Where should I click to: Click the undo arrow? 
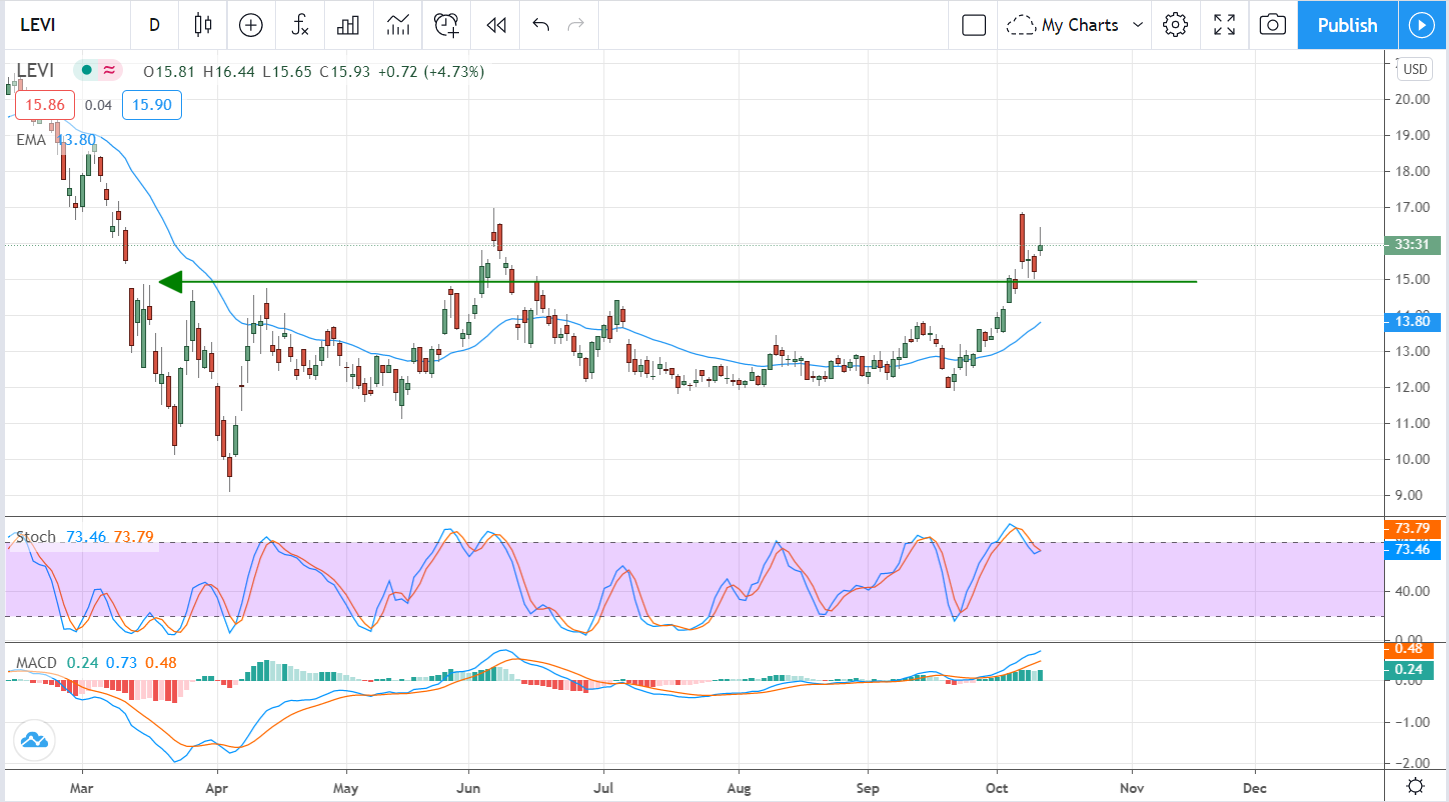click(x=541, y=25)
